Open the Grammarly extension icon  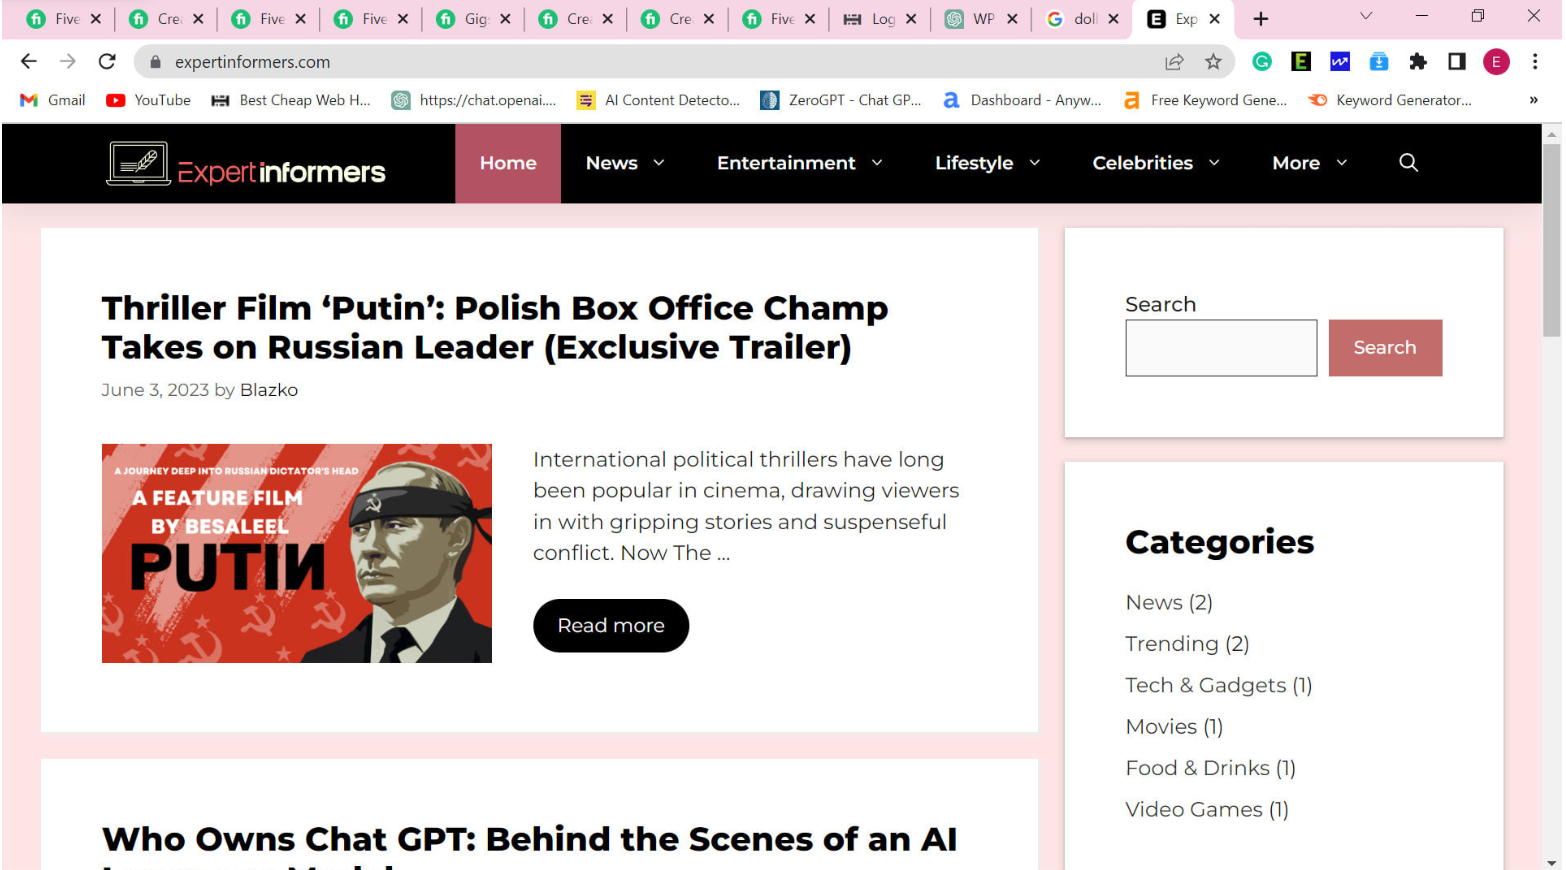1261,61
